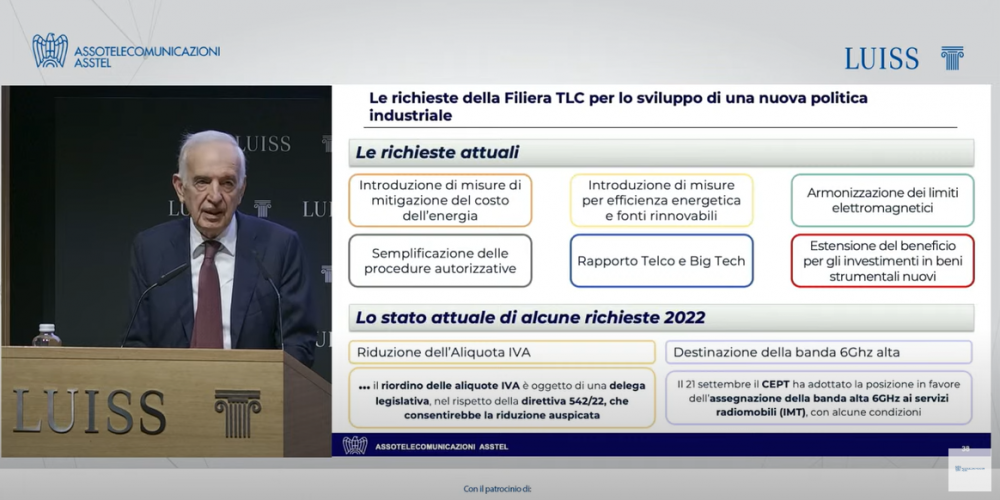Click the 'Con il patrocinio di:' caption

[497, 489]
